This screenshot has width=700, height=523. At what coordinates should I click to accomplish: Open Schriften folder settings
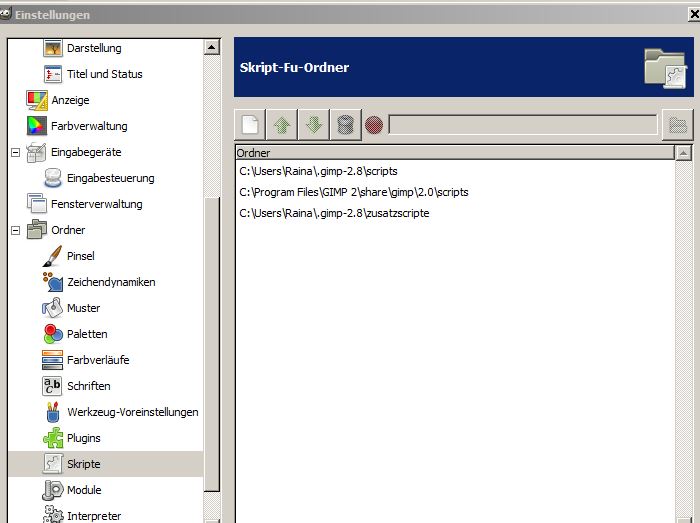tap(88, 386)
